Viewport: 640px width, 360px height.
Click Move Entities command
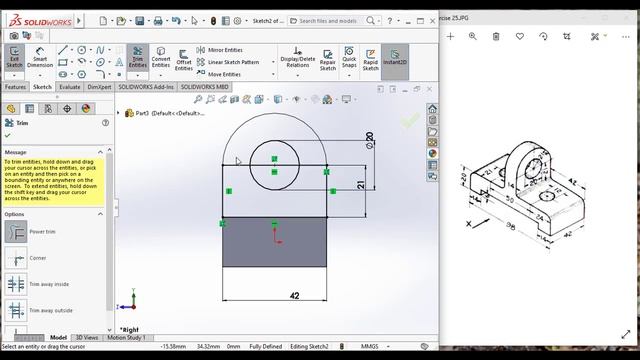click(219, 74)
